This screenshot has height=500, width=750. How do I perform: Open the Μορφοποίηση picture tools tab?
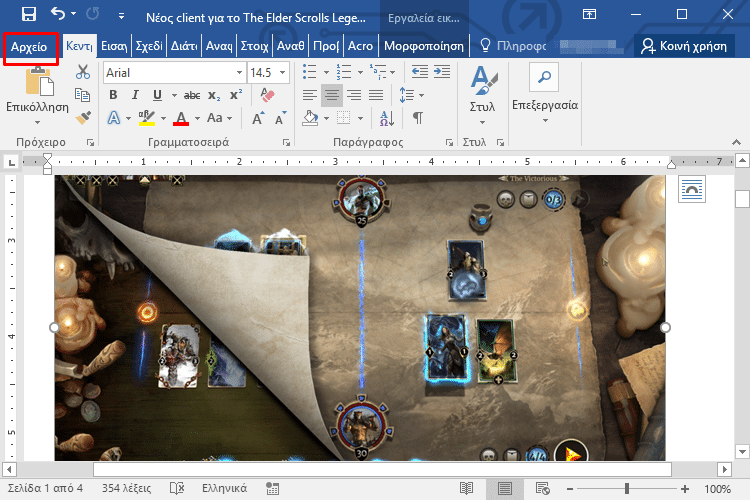coord(424,46)
